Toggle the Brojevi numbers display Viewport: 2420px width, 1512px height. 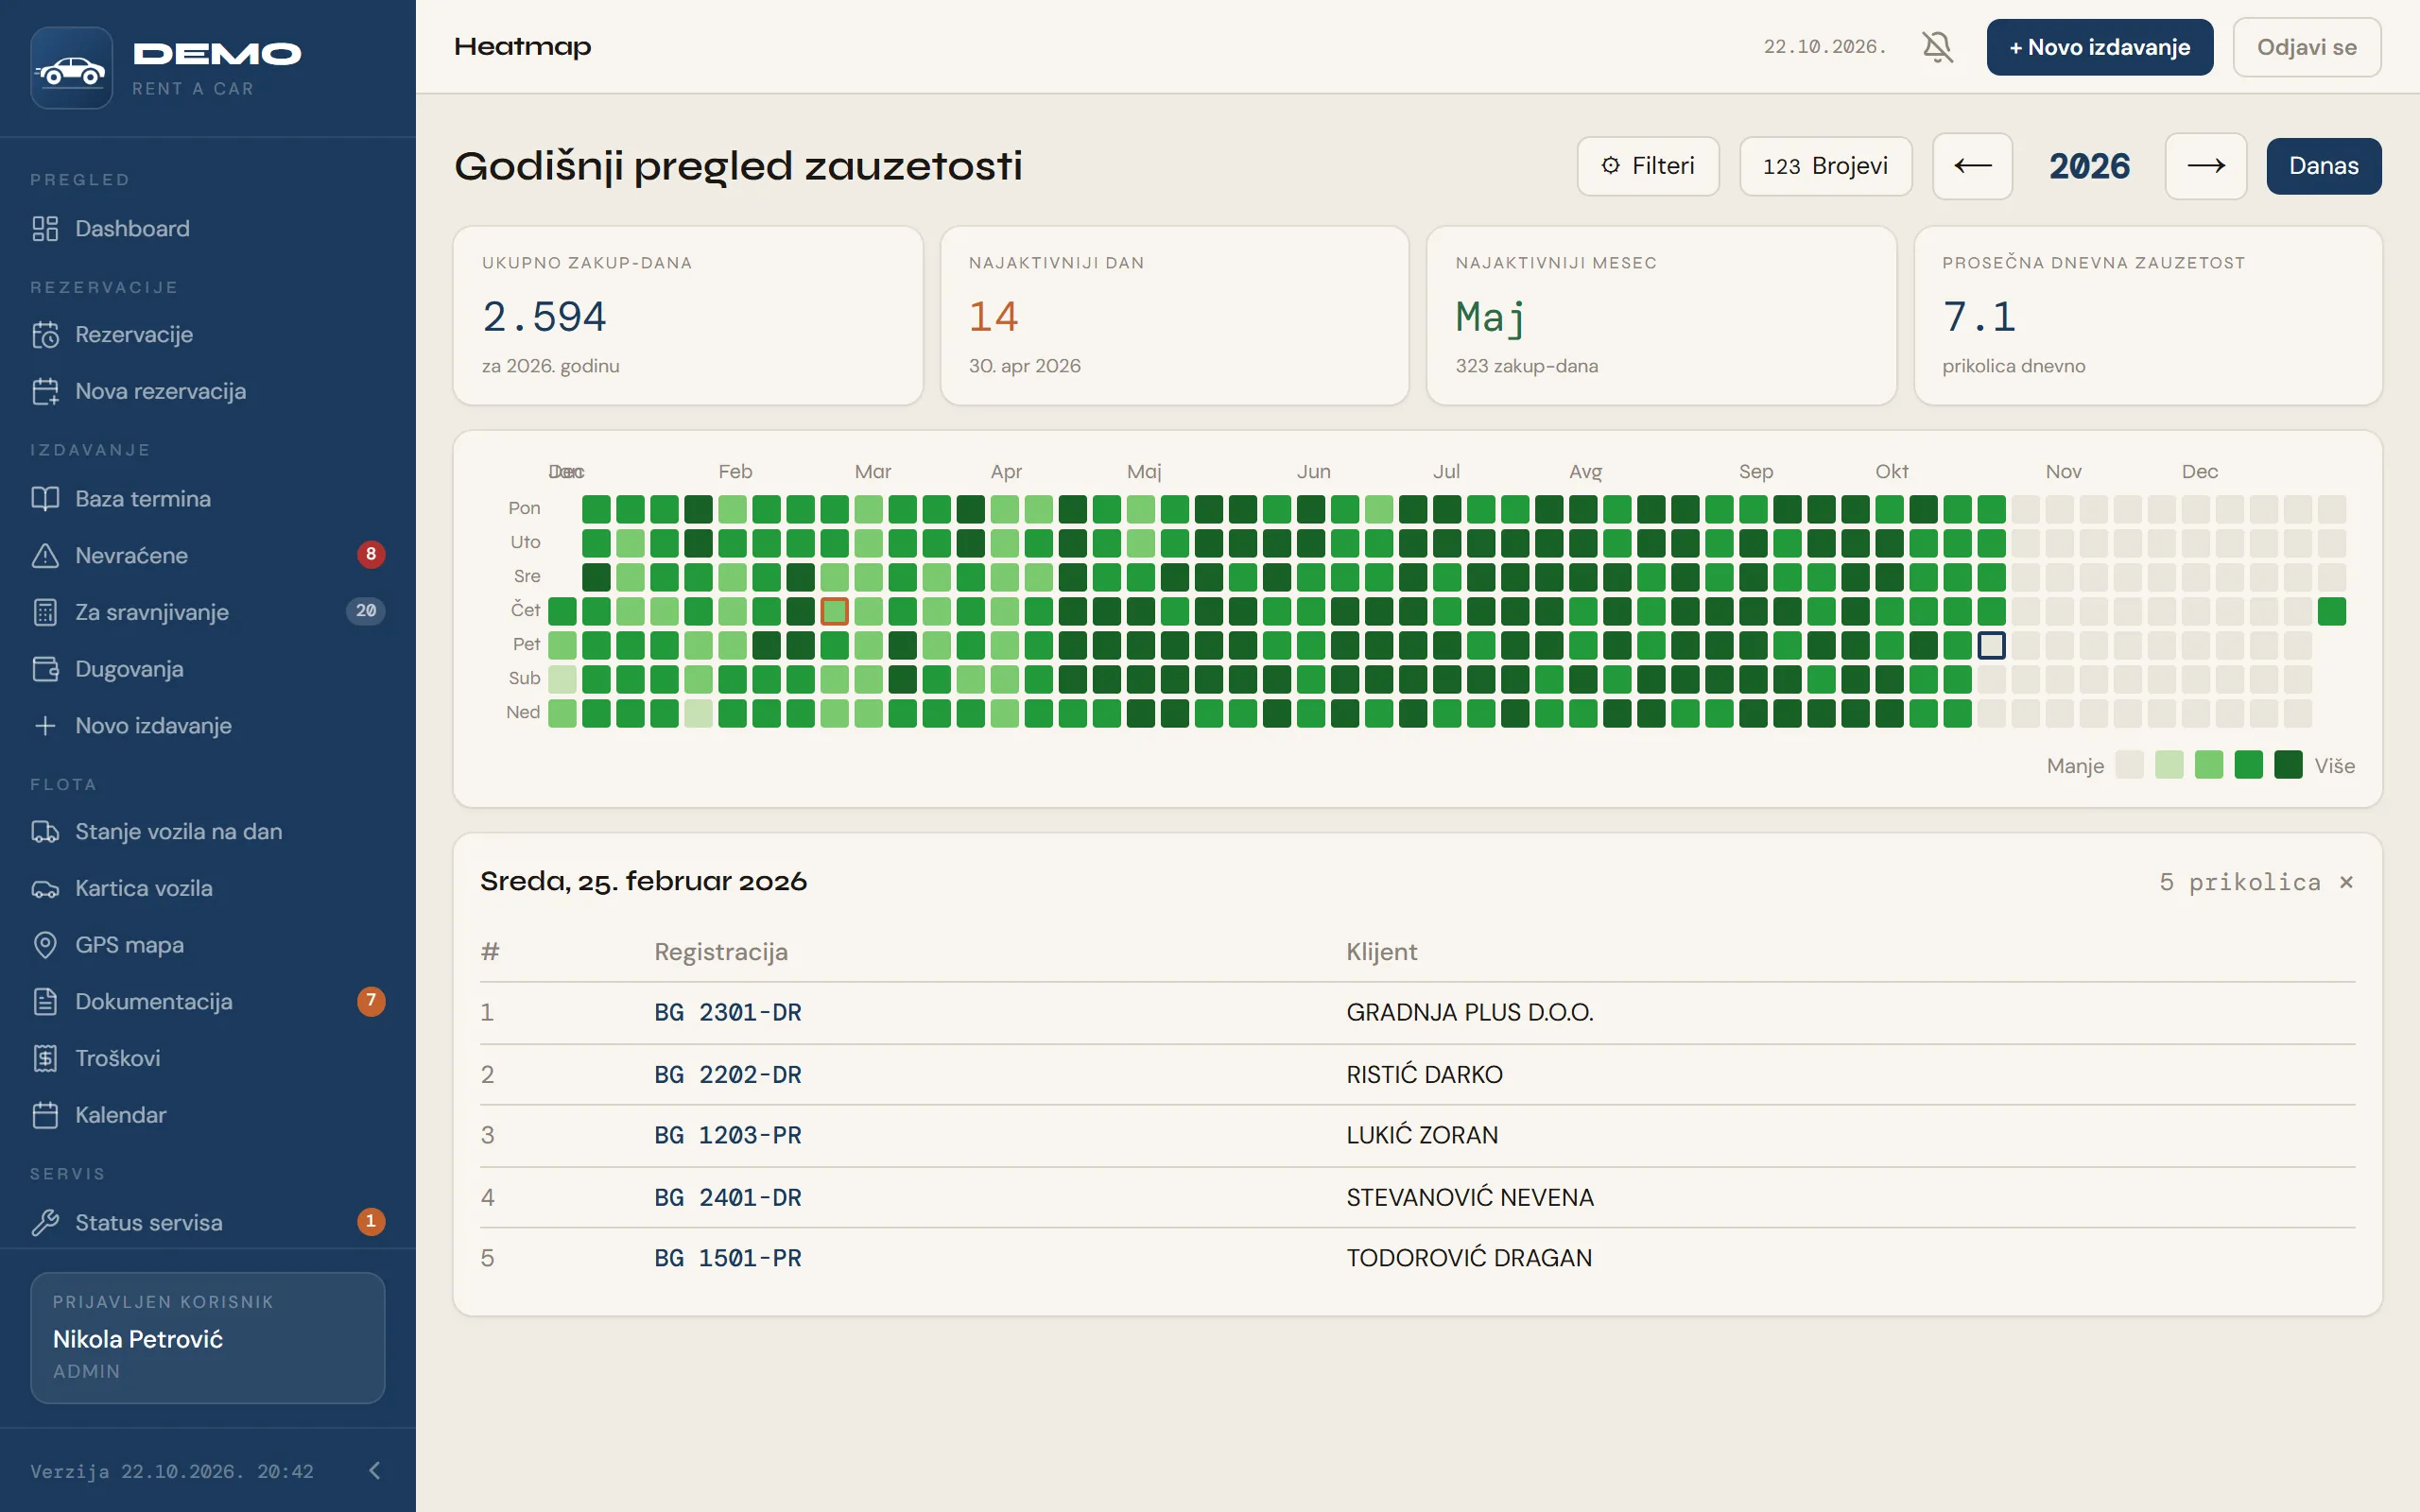click(1825, 166)
